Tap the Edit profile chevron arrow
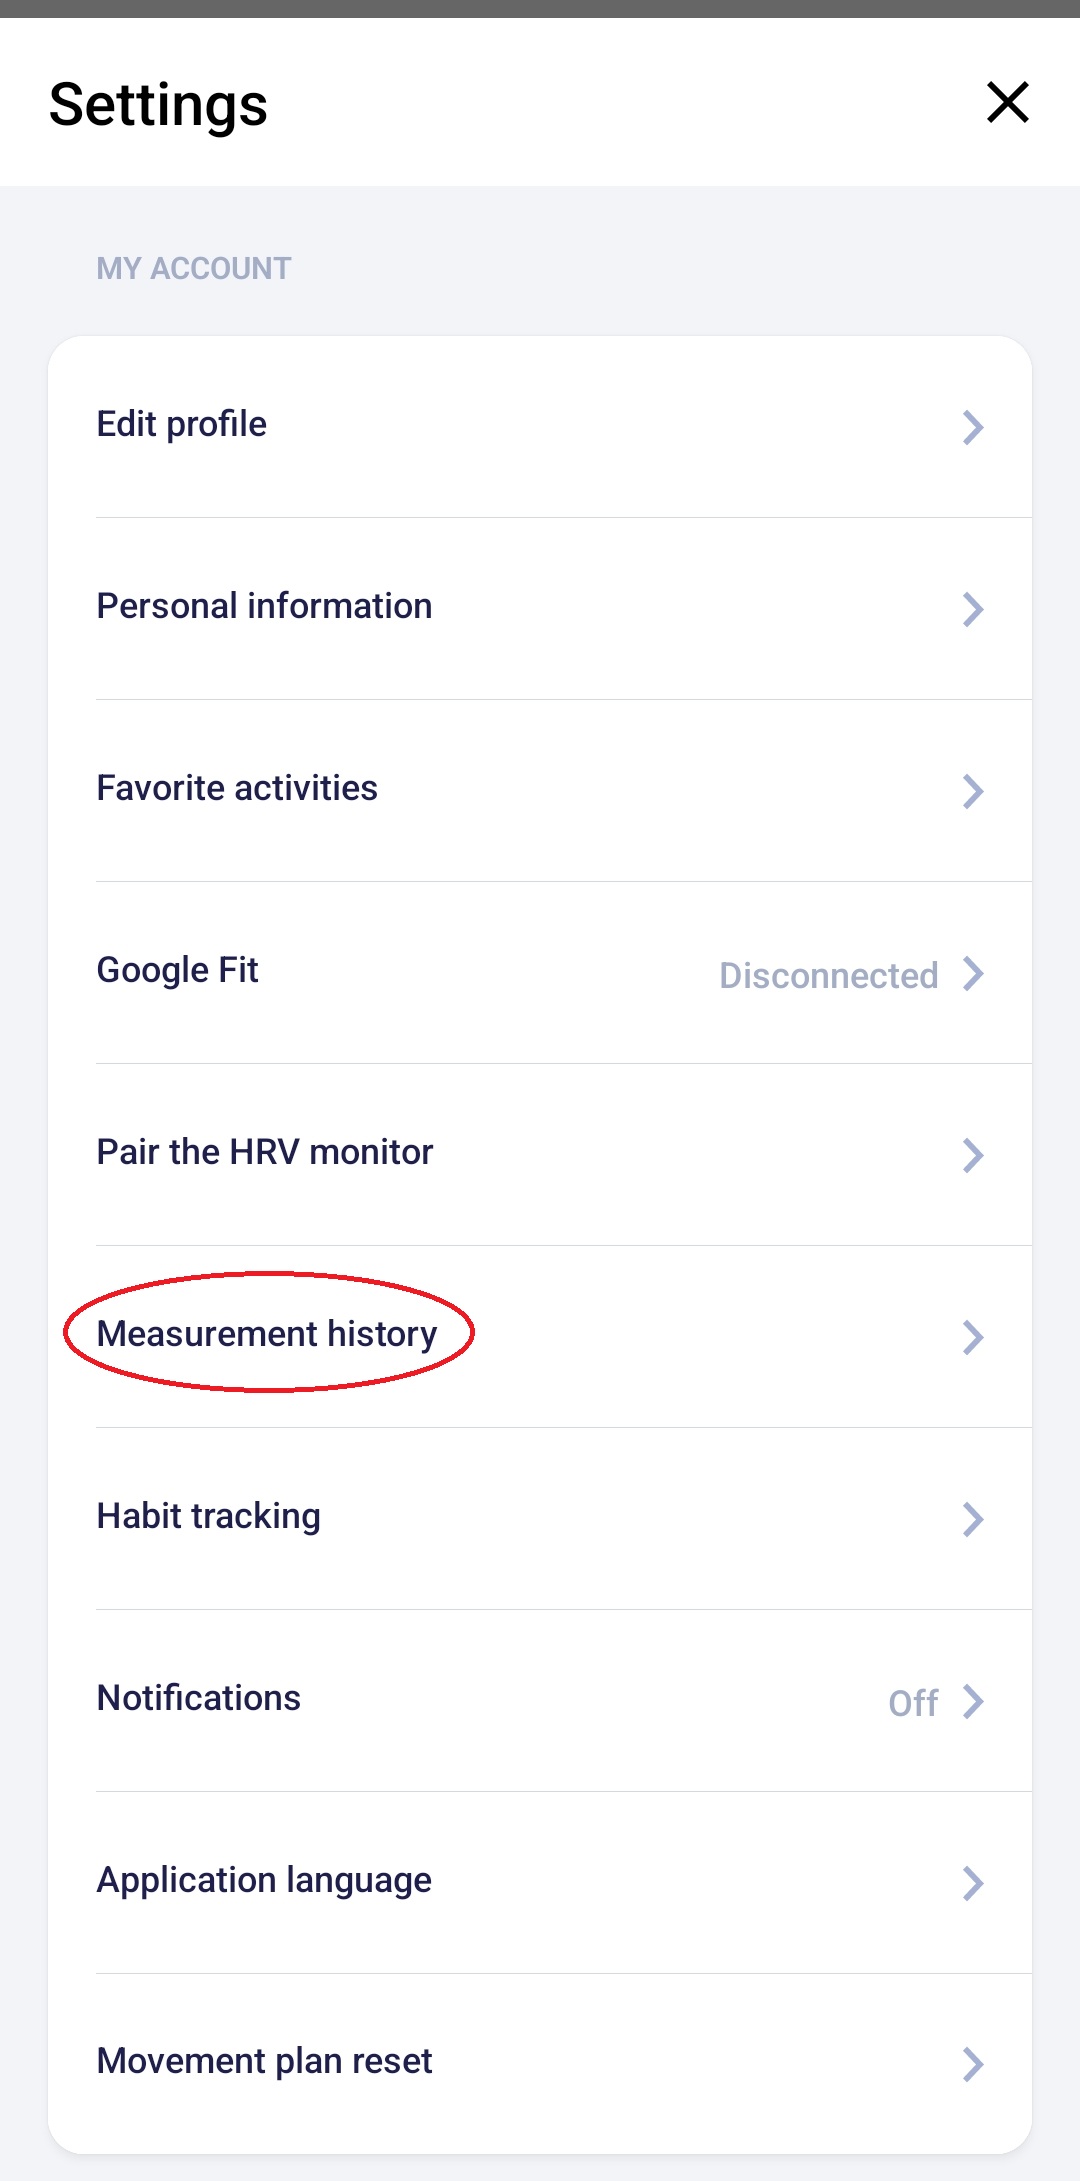 pyautogui.click(x=972, y=428)
